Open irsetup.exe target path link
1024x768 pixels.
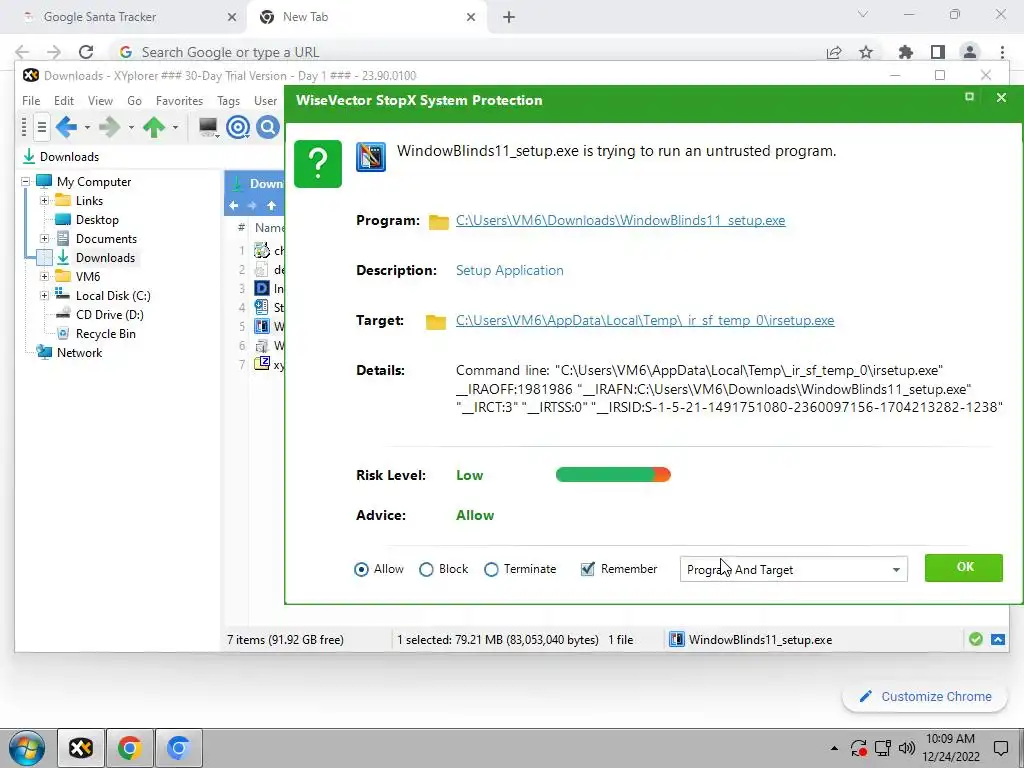(x=645, y=321)
